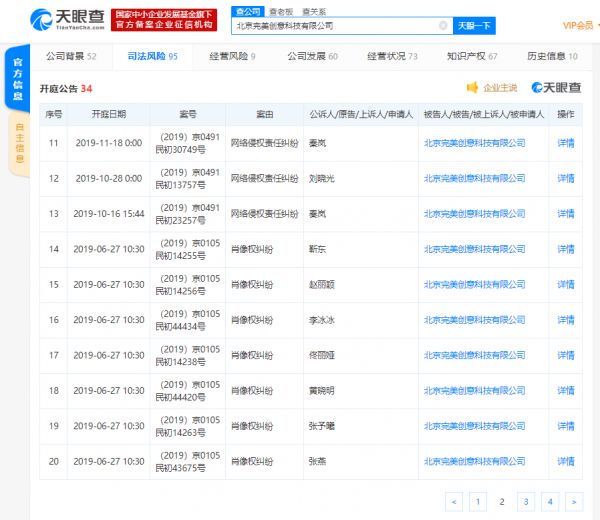Click the 天眼查 watermark logo above table

(x=556, y=88)
